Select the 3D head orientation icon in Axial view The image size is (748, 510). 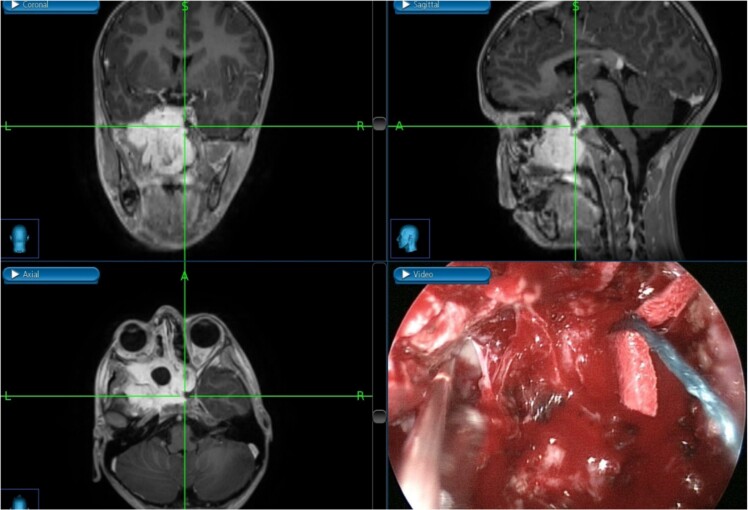20,500
